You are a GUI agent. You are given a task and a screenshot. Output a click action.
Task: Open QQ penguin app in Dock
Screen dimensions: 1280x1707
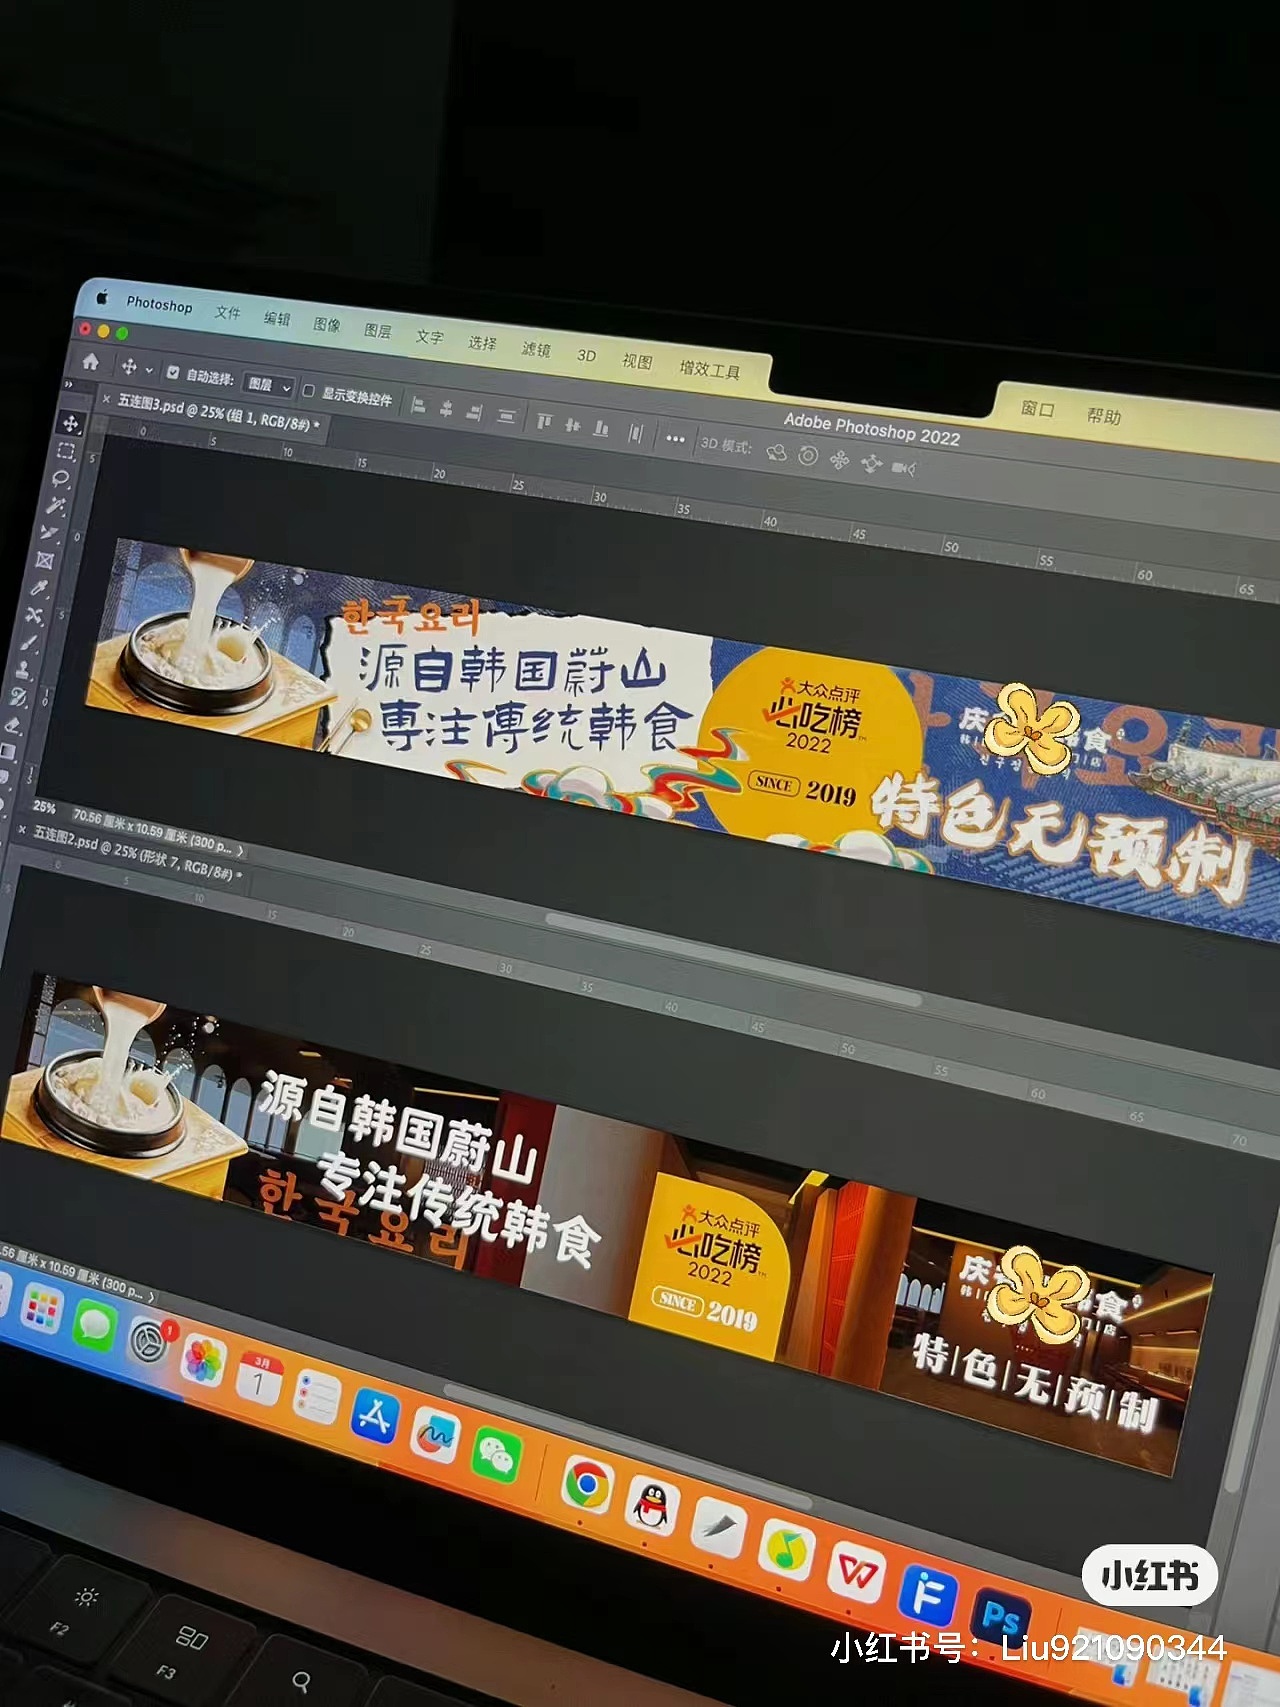pos(653,1505)
